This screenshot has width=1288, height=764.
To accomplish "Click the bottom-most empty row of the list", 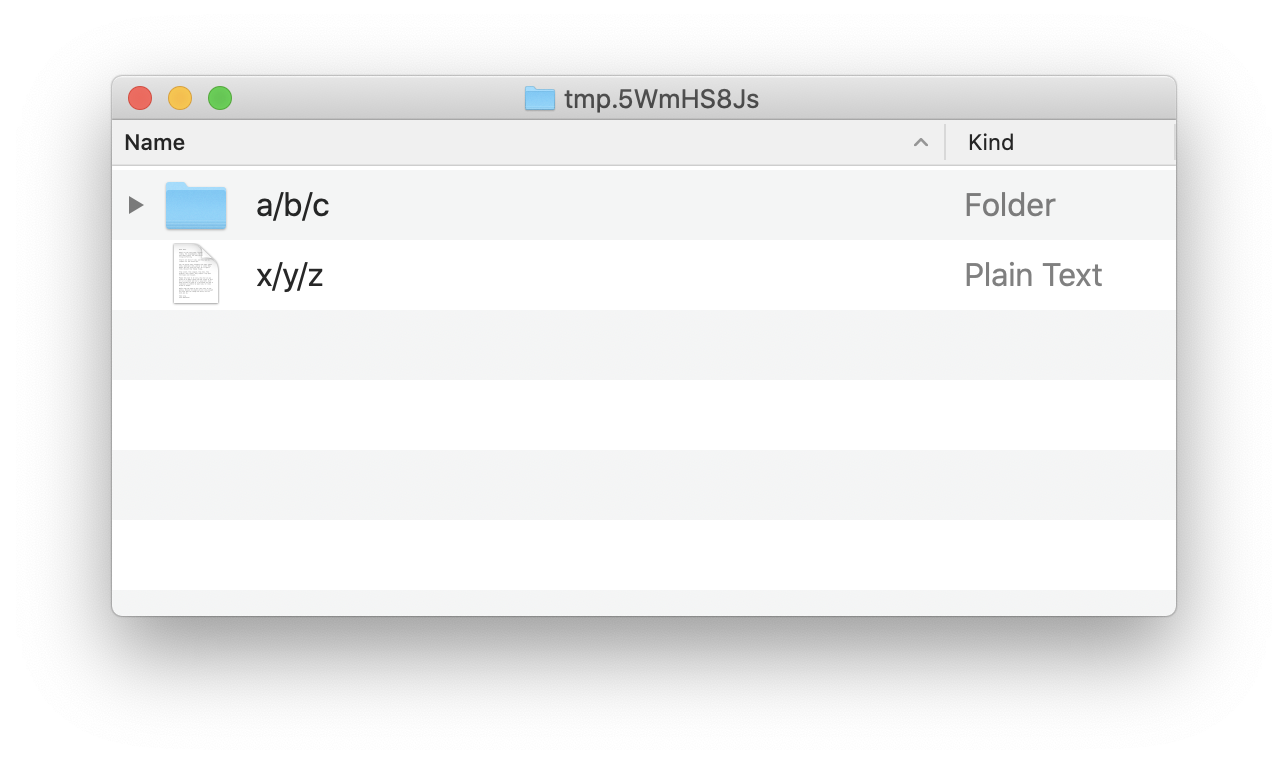I will 644,603.
